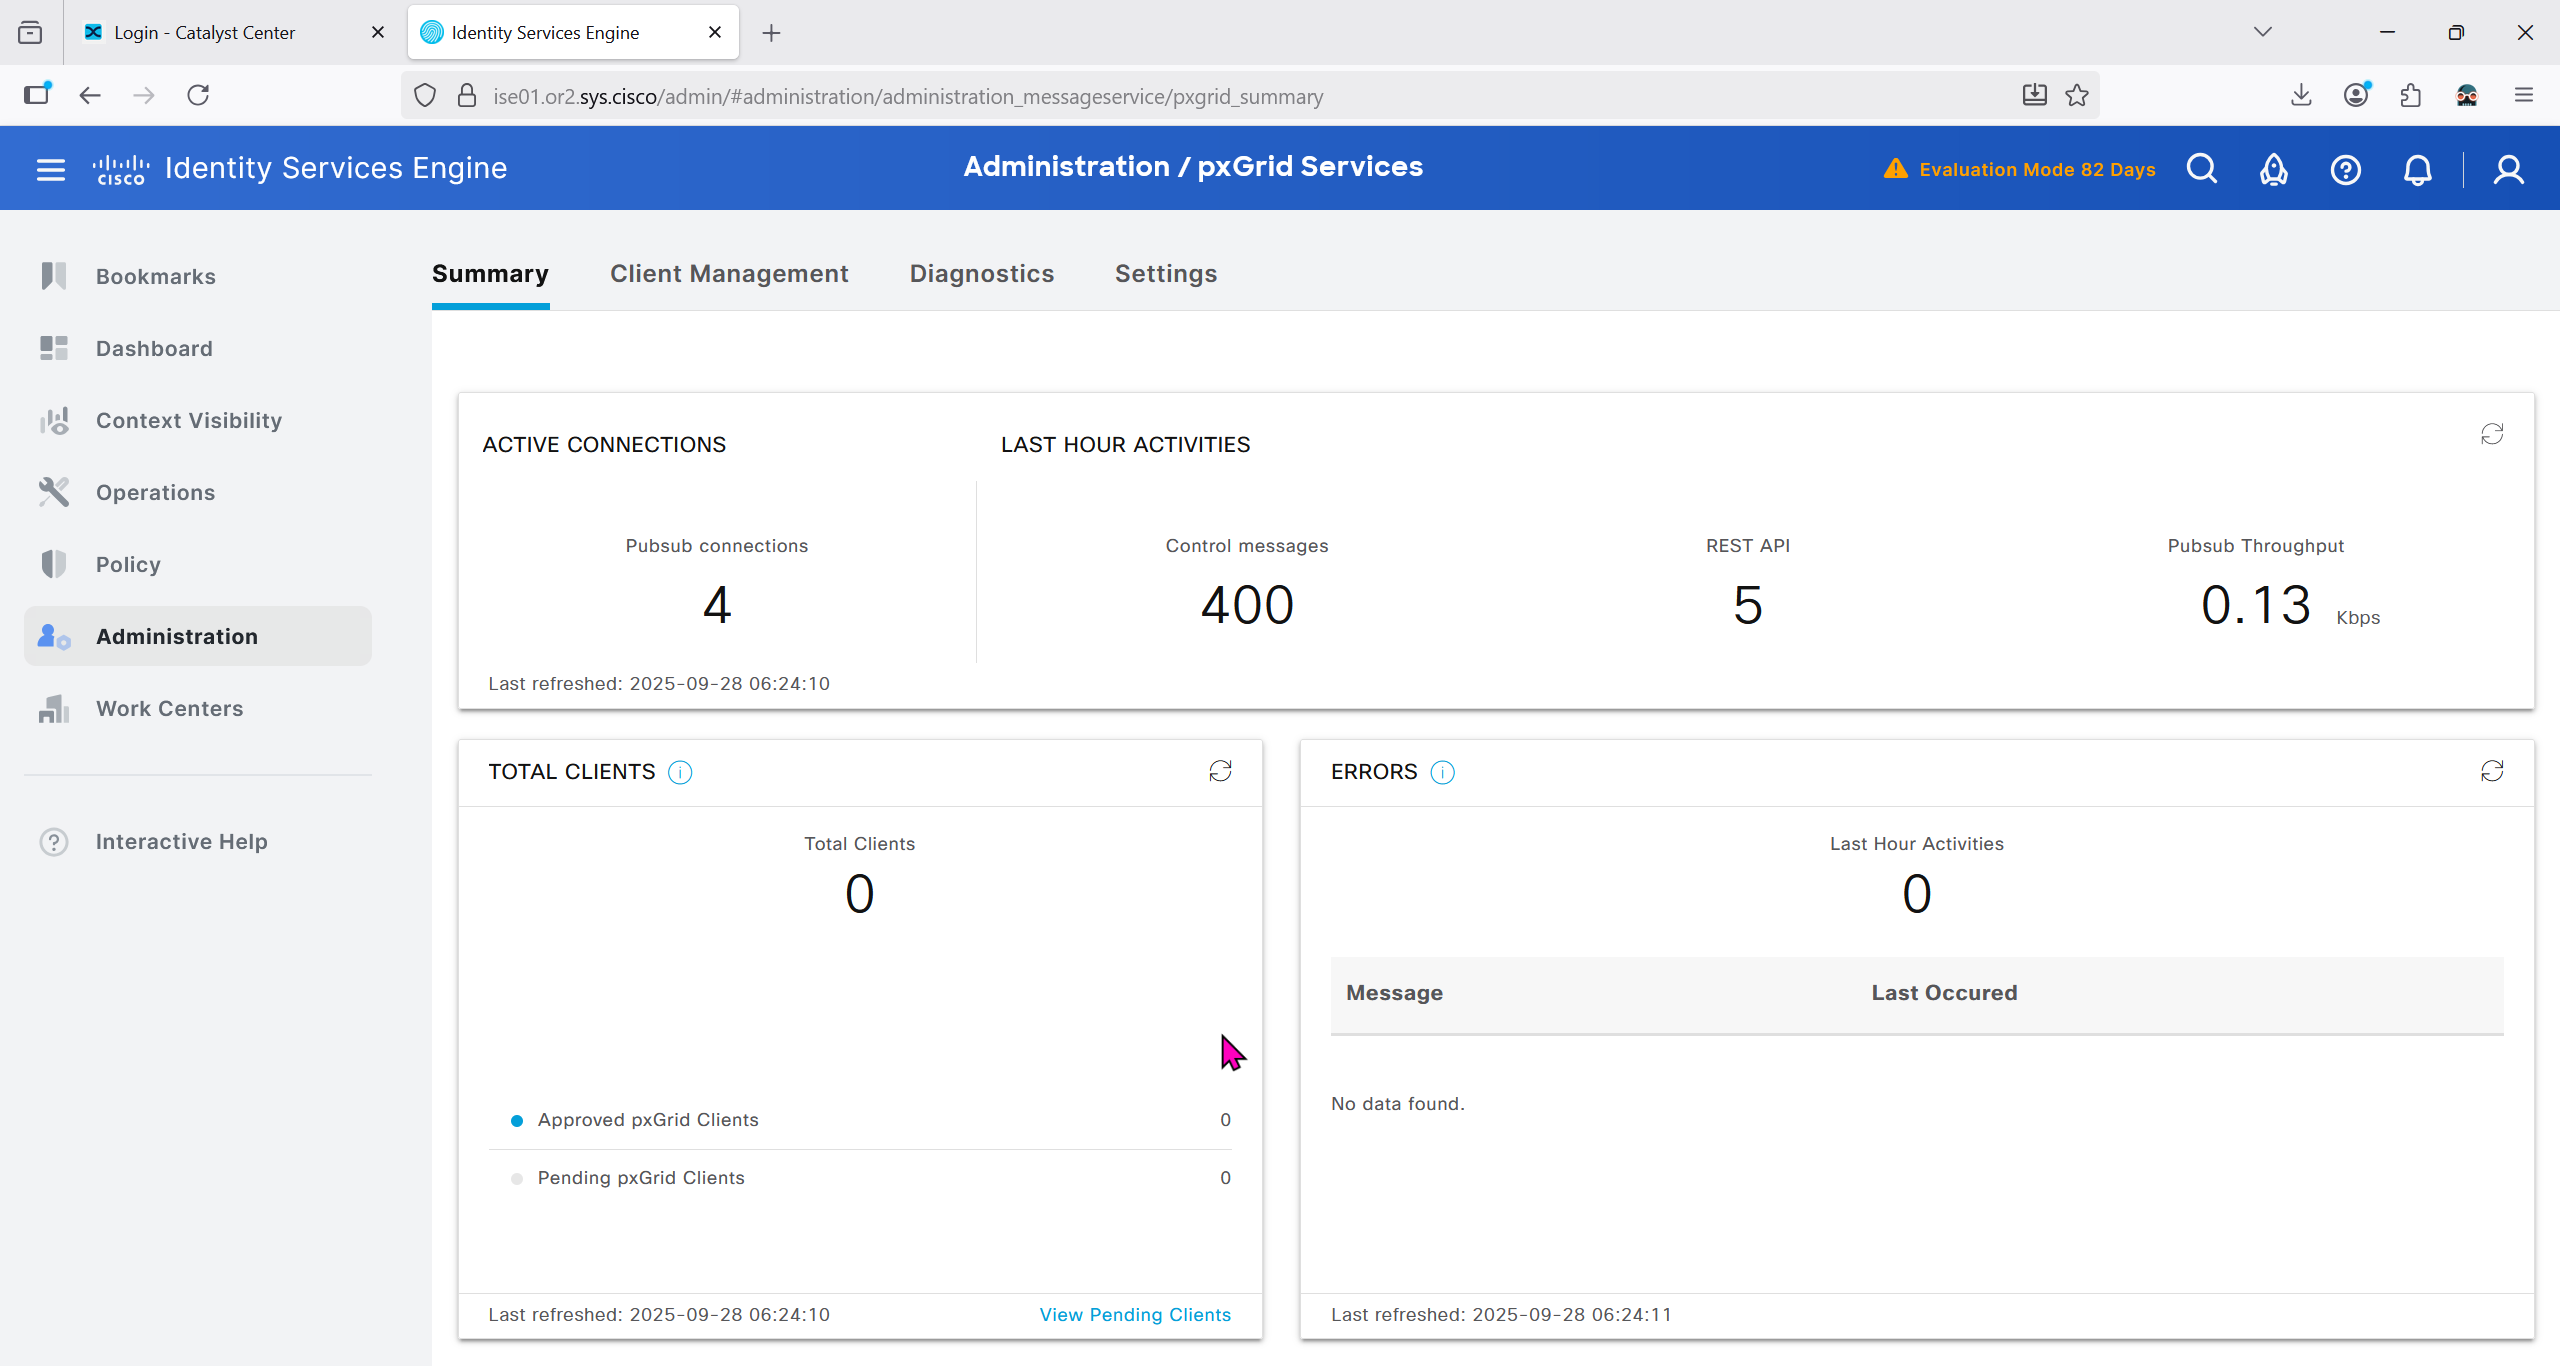Image resolution: width=2560 pixels, height=1366 pixels.
Task: Open the hamburger navigation menu
Action: [50, 169]
